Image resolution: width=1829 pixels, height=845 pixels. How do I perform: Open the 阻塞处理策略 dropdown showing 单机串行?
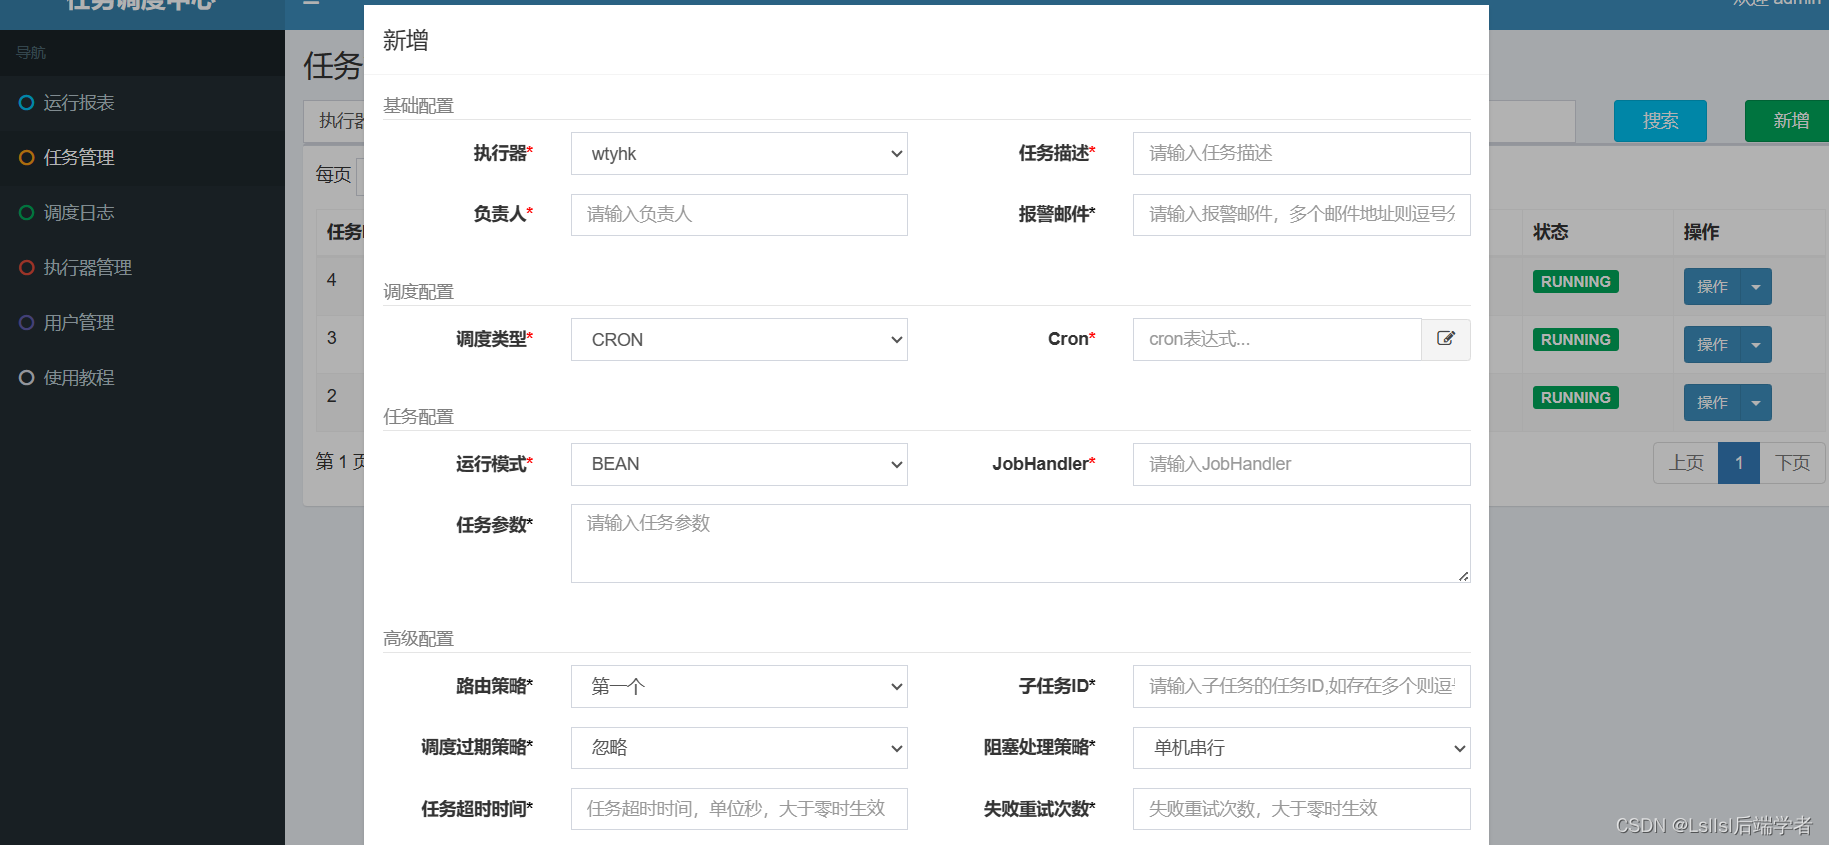[1301, 748]
